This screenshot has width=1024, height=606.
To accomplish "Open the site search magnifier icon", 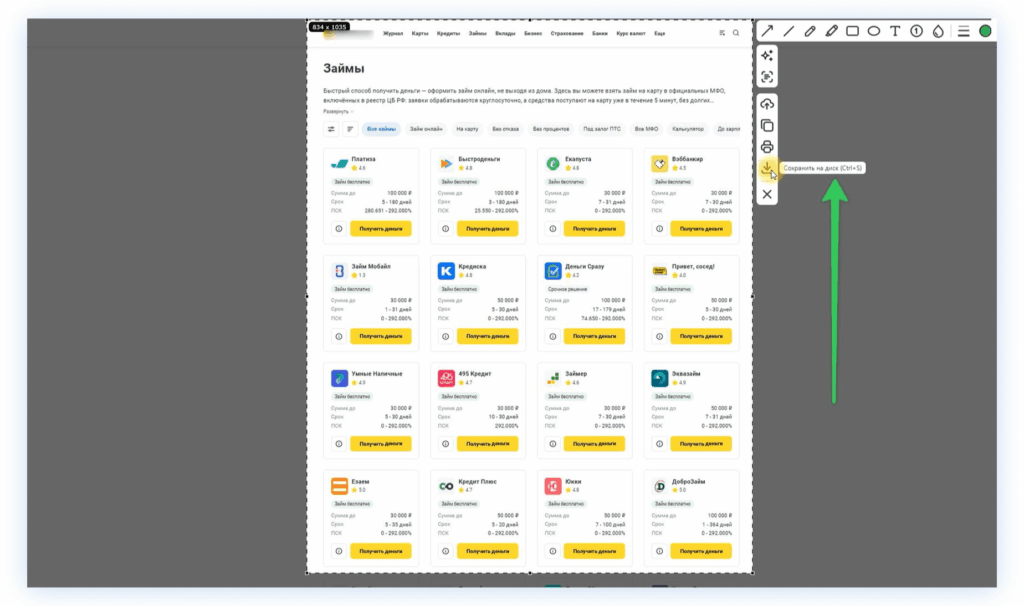I will pos(736,33).
